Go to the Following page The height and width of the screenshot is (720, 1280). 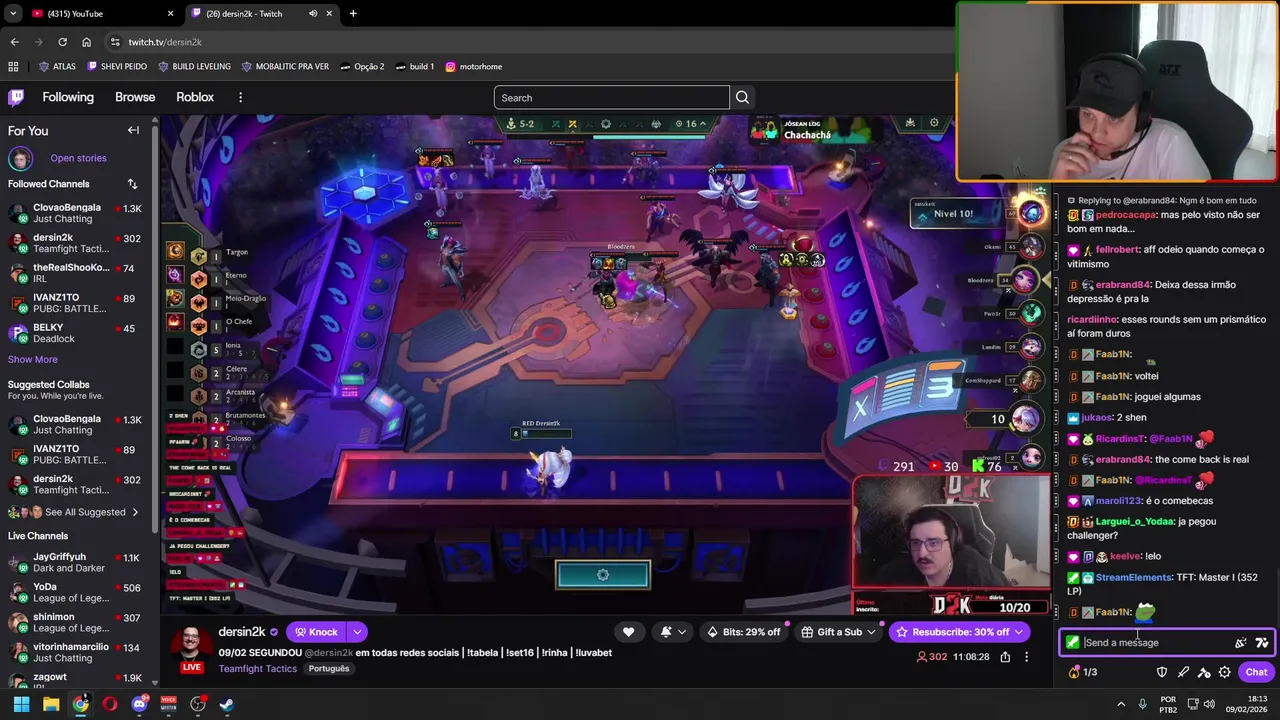68,97
